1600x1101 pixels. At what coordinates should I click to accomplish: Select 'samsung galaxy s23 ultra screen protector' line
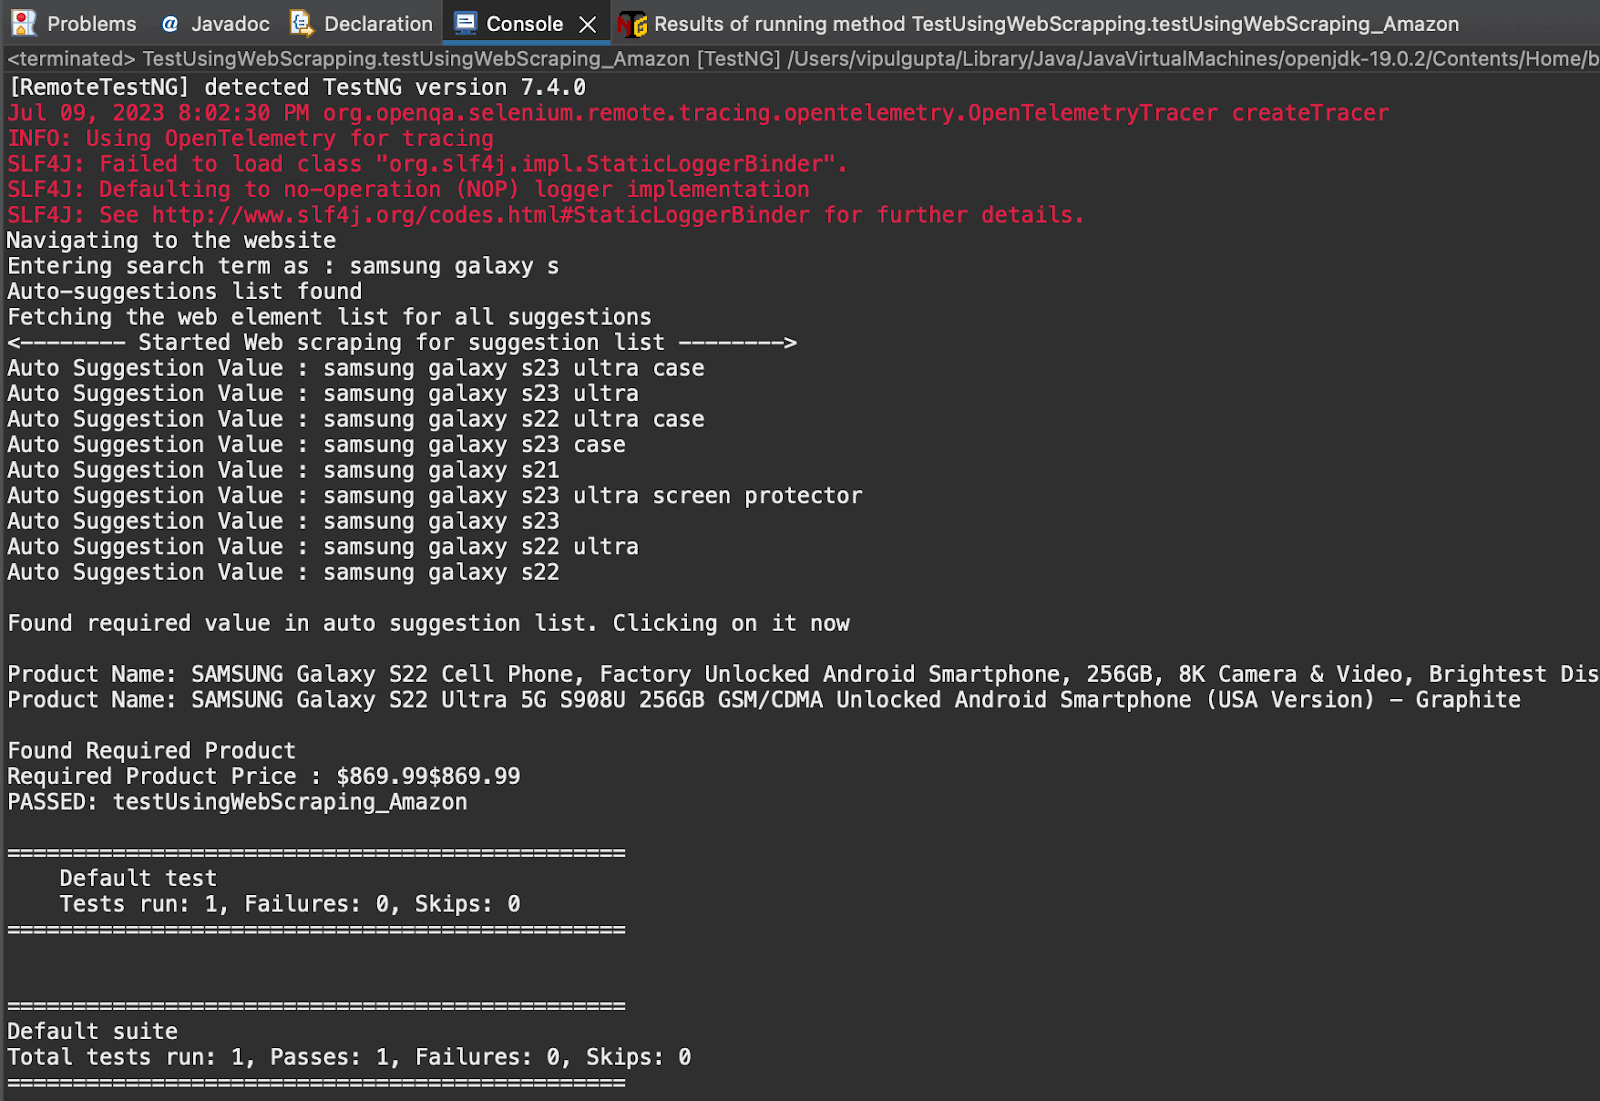[x=435, y=496]
